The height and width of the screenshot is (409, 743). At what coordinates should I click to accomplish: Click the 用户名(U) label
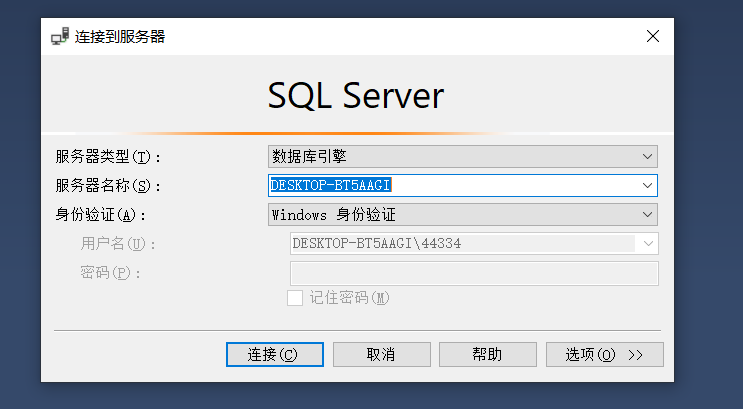118,244
